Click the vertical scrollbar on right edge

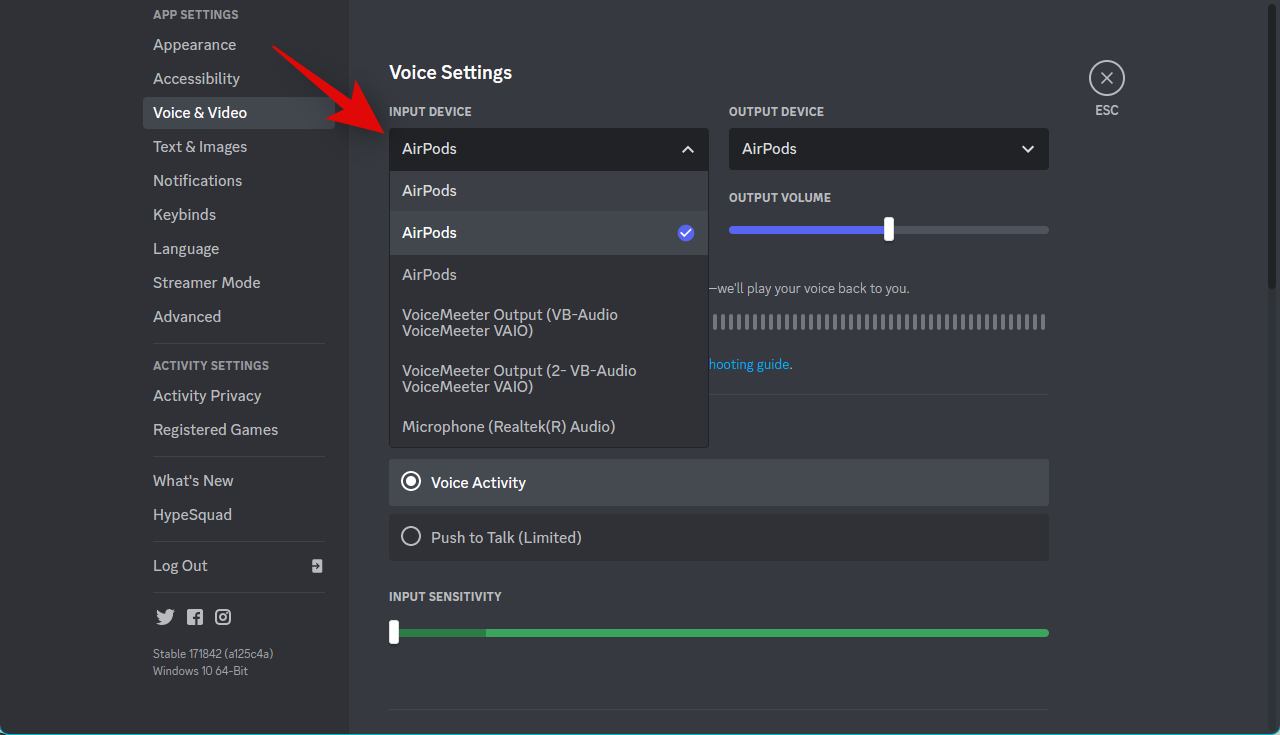tap(1270, 150)
